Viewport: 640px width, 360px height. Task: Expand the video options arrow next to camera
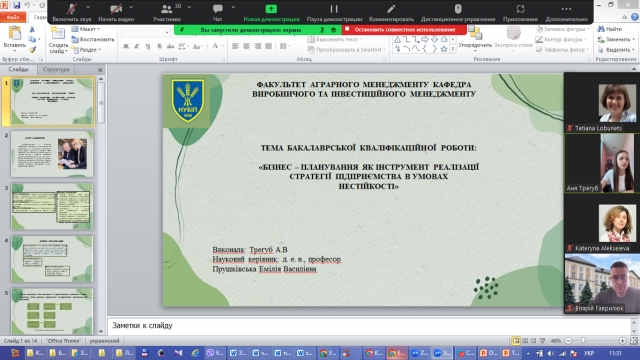coord(131,7)
